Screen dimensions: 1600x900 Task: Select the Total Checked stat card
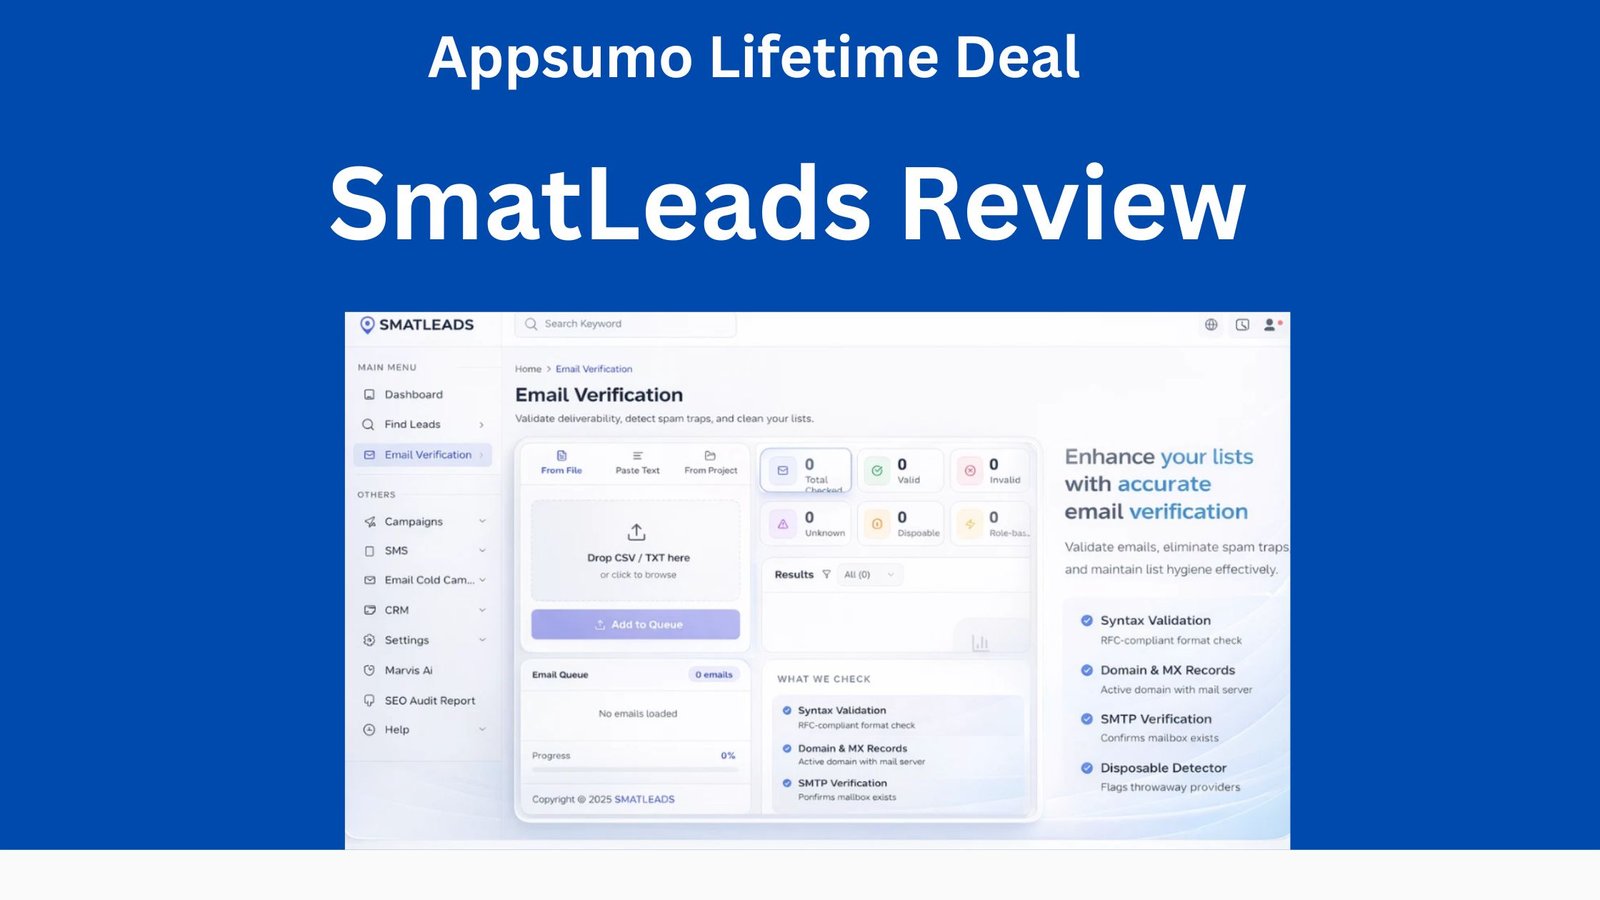point(806,470)
